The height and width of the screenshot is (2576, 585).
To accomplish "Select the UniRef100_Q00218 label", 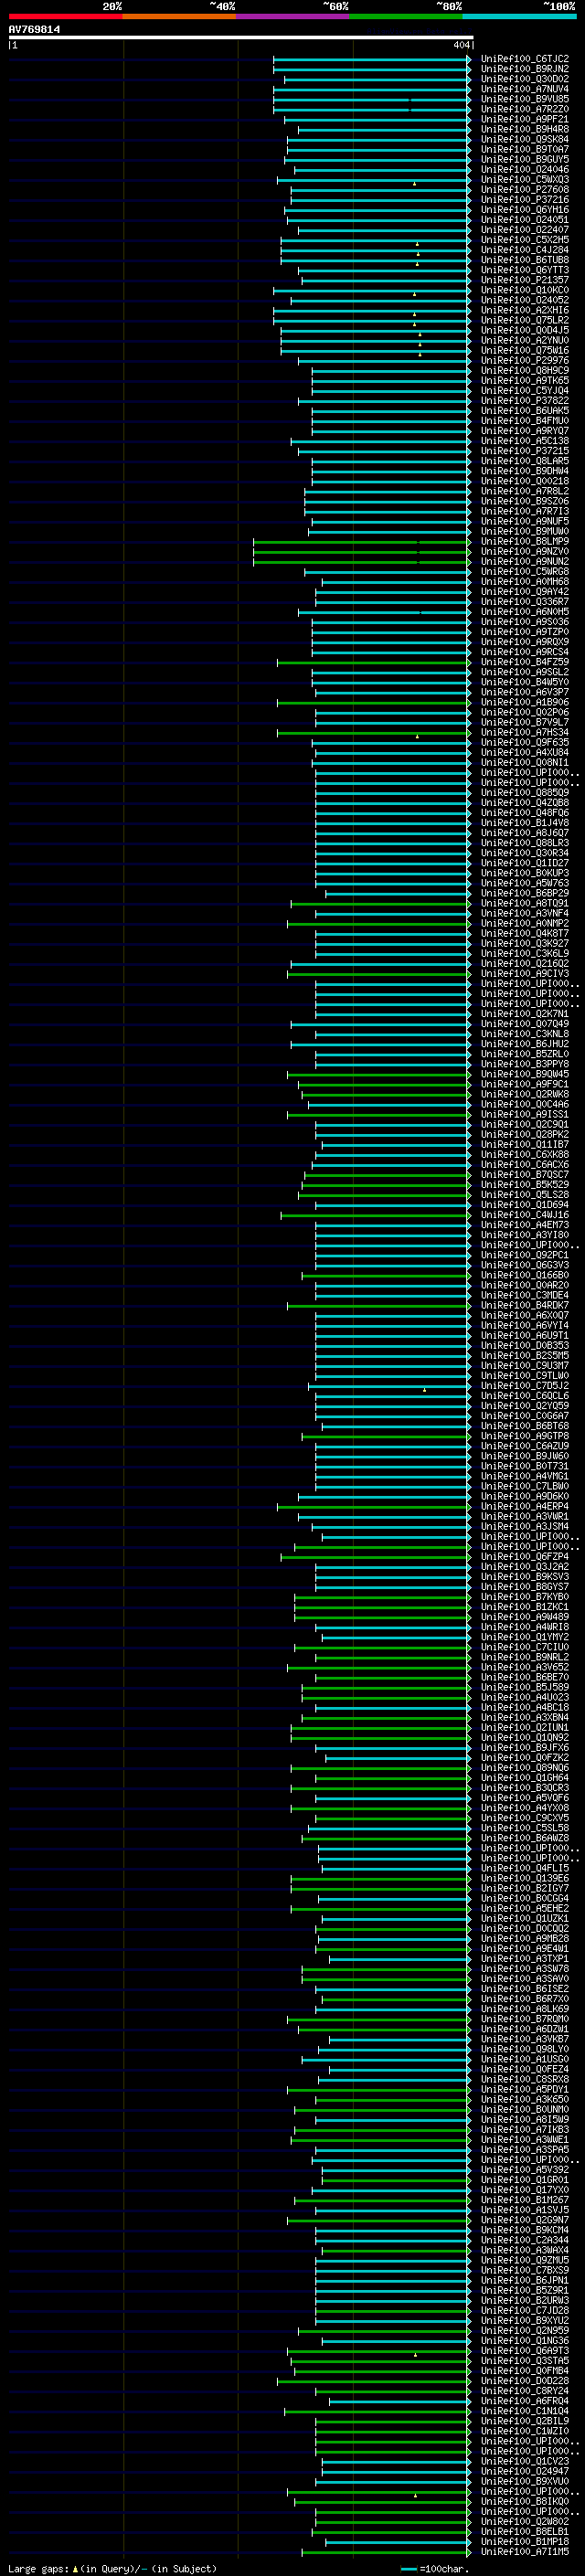I will [x=524, y=481].
